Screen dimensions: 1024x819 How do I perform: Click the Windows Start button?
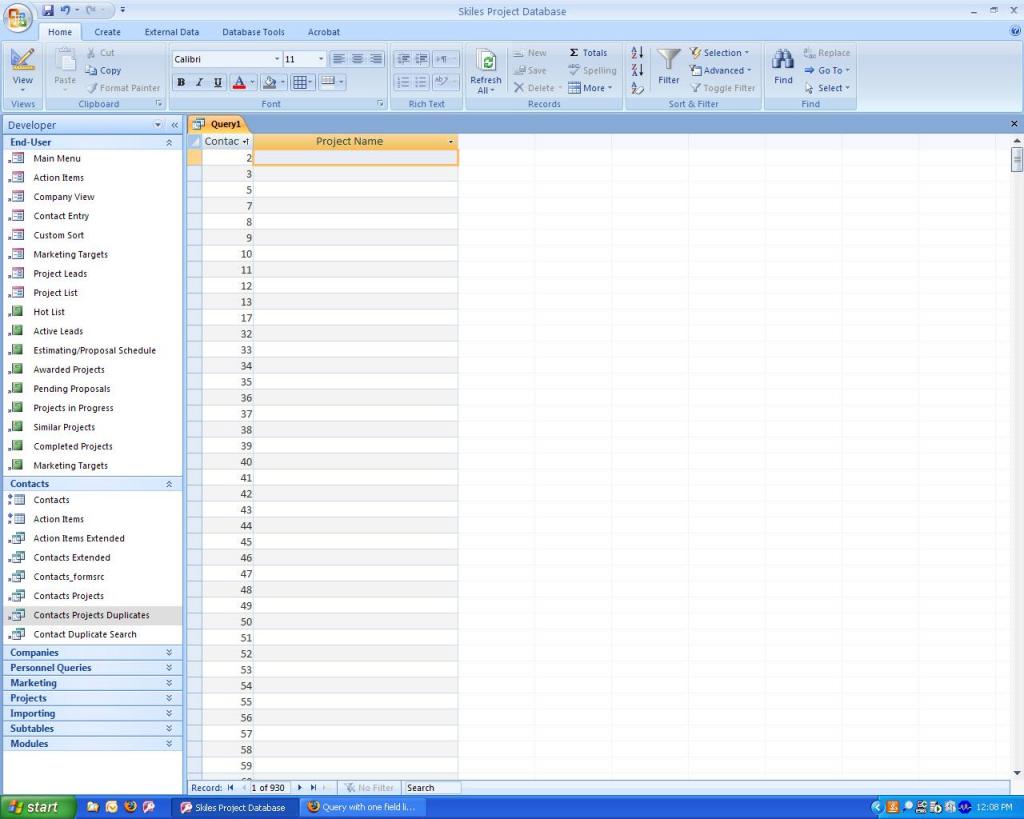(37, 807)
